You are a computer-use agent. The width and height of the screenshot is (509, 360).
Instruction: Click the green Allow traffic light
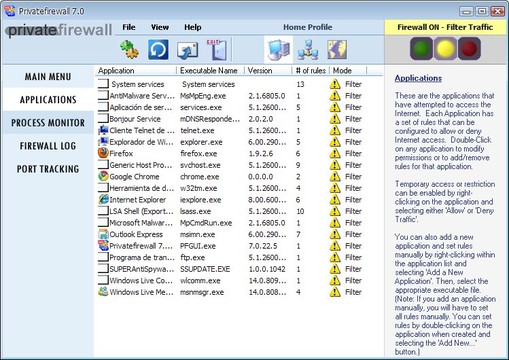click(421, 49)
